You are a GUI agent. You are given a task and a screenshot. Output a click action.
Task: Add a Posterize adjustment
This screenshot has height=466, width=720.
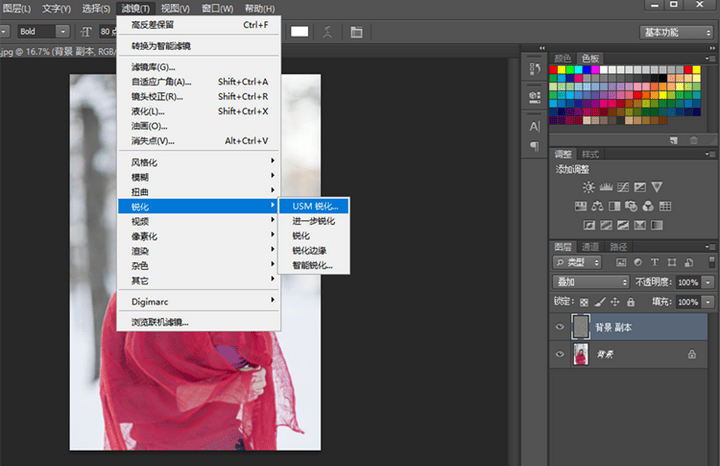click(x=606, y=225)
